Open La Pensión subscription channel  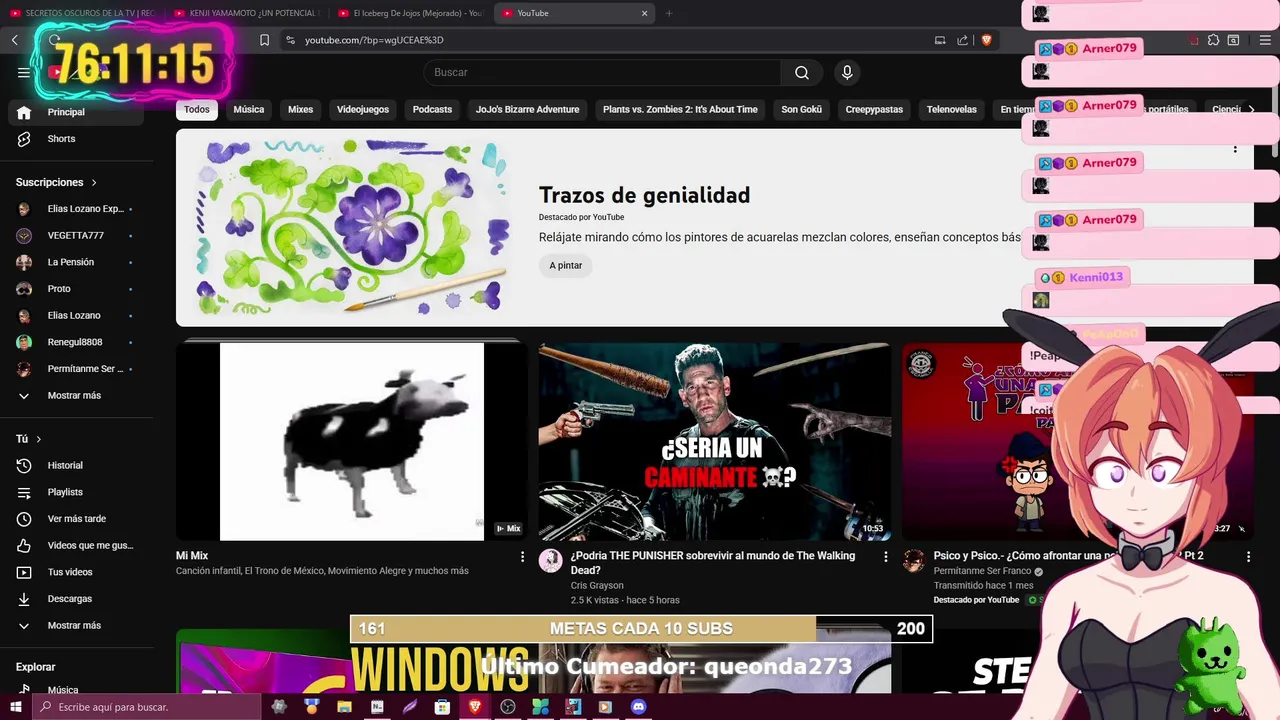(x=76, y=262)
